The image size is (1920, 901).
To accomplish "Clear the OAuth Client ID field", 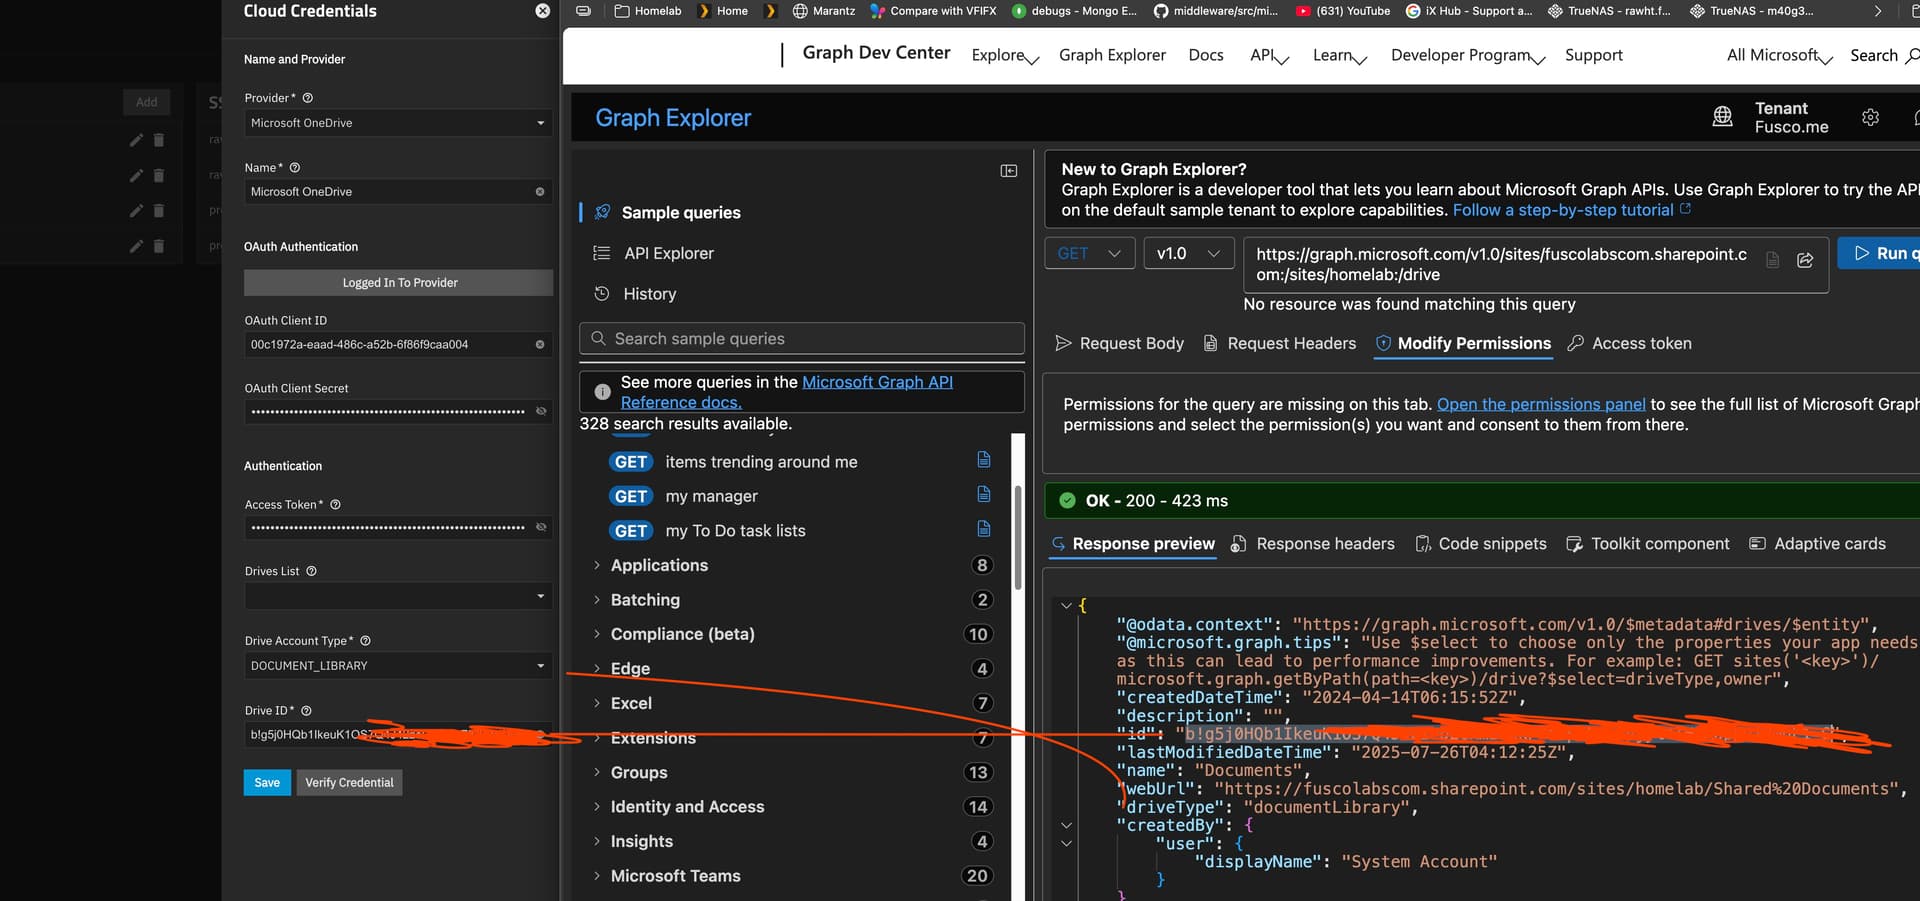I will [x=540, y=345].
